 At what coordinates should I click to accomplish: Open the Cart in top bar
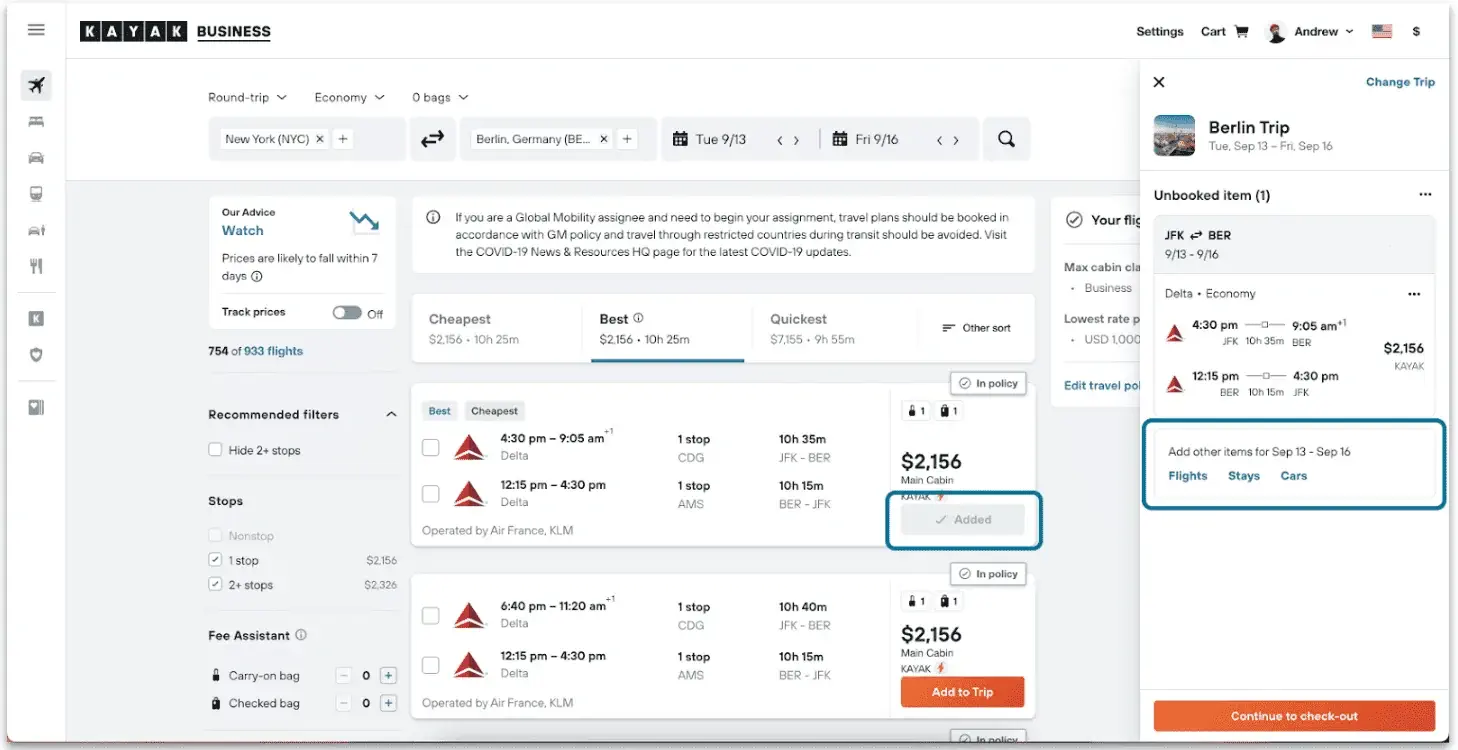click(1224, 32)
